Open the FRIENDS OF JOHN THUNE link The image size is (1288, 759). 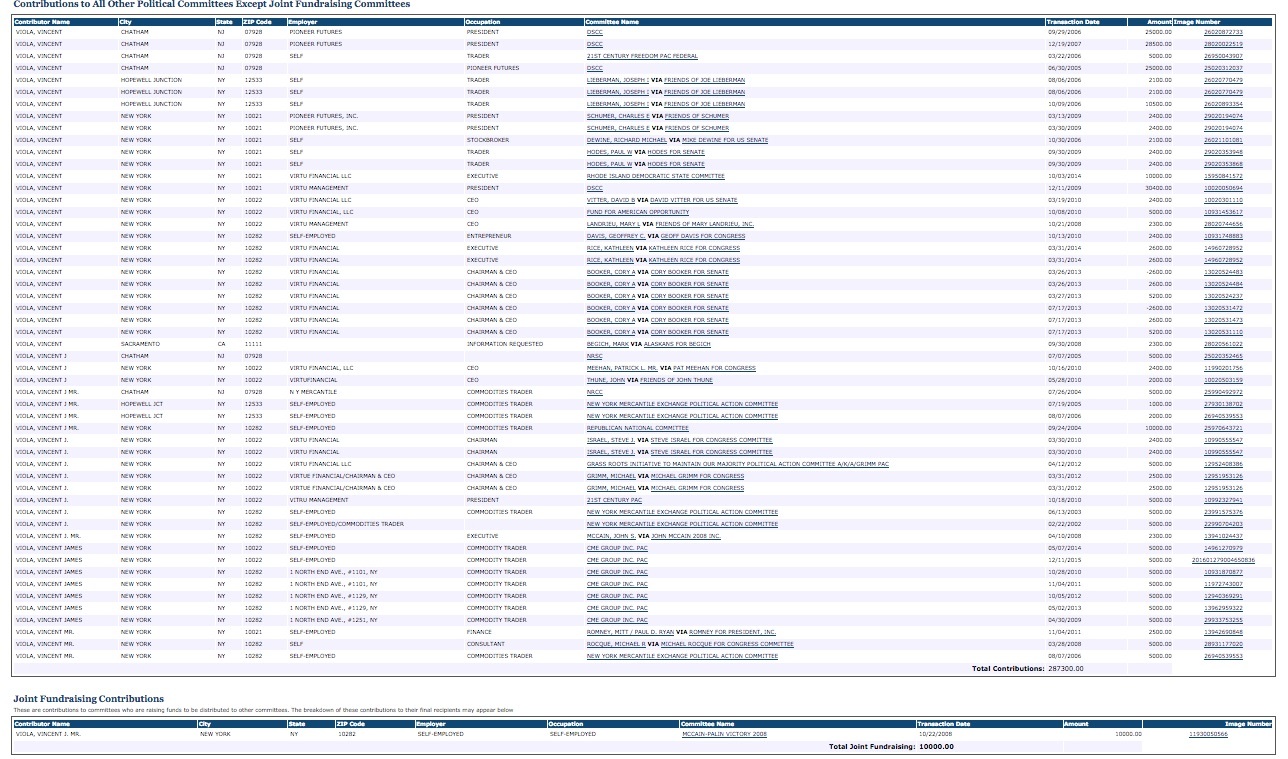[x=676, y=380]
